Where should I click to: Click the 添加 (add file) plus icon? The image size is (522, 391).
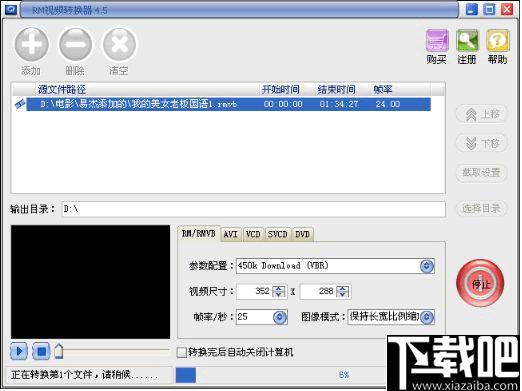(x=31, y=44)
